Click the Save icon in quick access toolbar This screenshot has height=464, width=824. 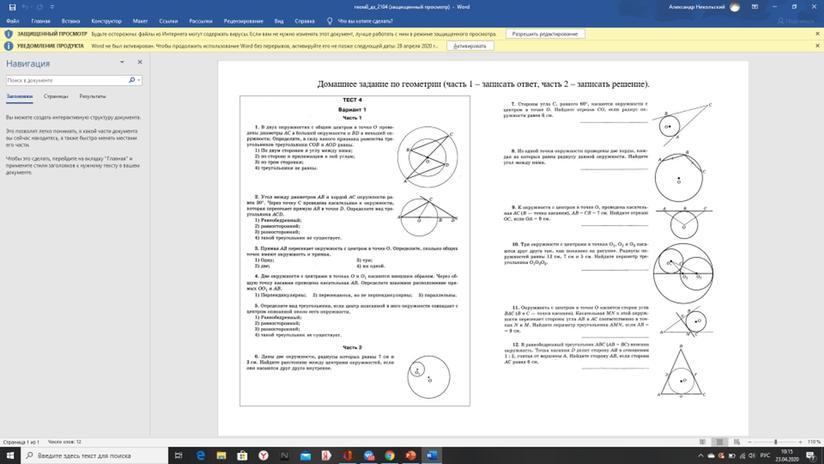[12, 7]
